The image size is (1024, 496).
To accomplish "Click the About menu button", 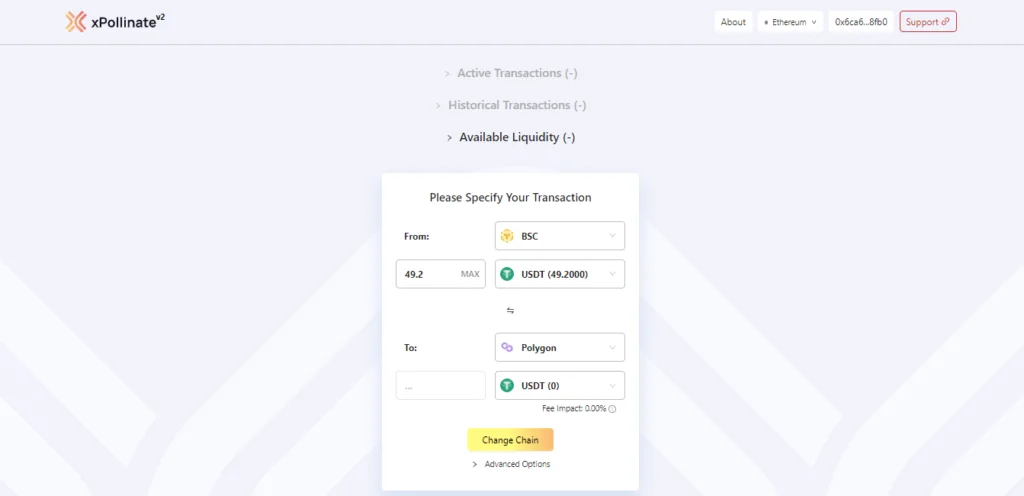I will pos(733,22).
